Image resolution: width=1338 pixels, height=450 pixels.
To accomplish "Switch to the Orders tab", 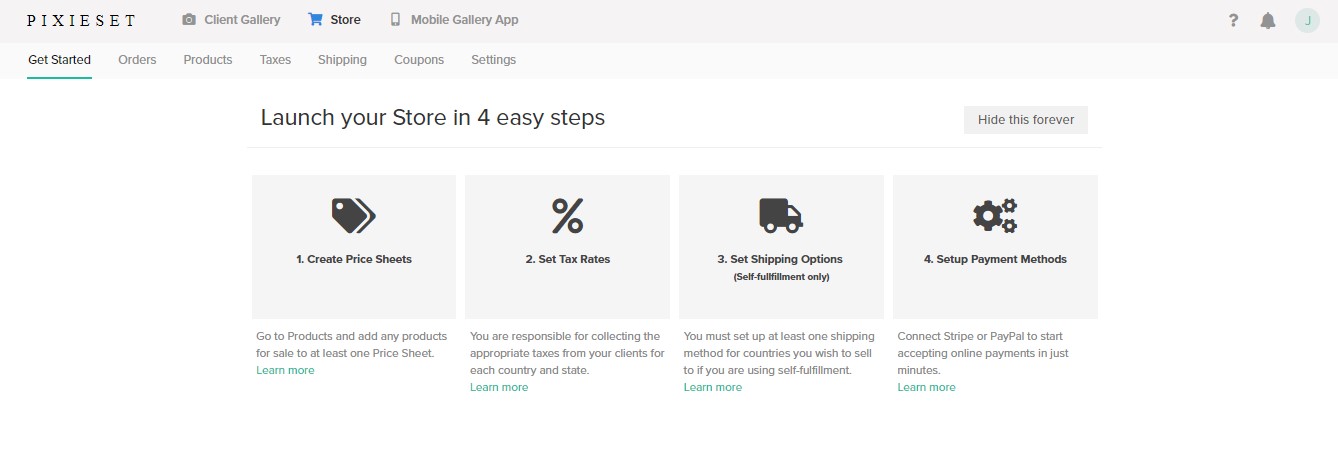I will 137,60.
